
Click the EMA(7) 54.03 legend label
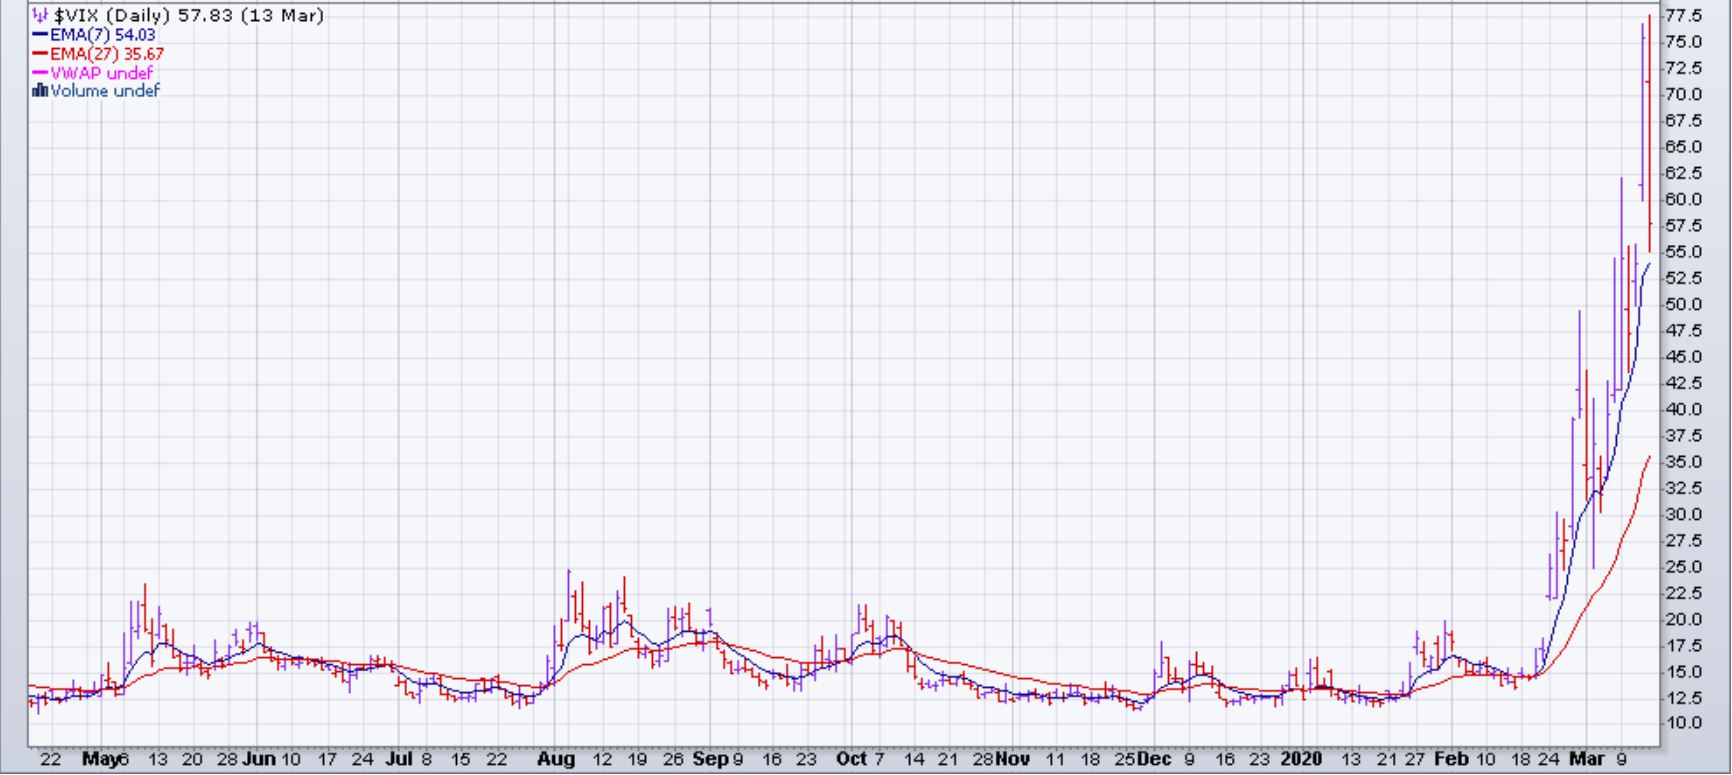point(102,35)
